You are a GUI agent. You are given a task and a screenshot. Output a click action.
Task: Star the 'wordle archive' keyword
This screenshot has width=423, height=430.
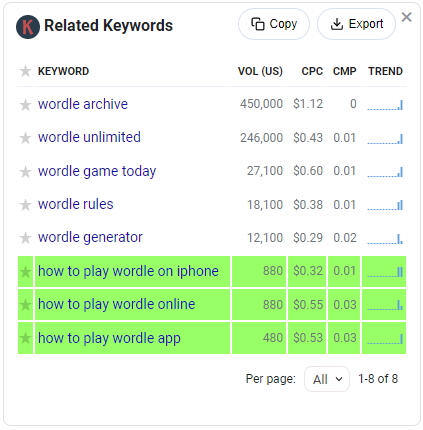click(x=25, y=105)
